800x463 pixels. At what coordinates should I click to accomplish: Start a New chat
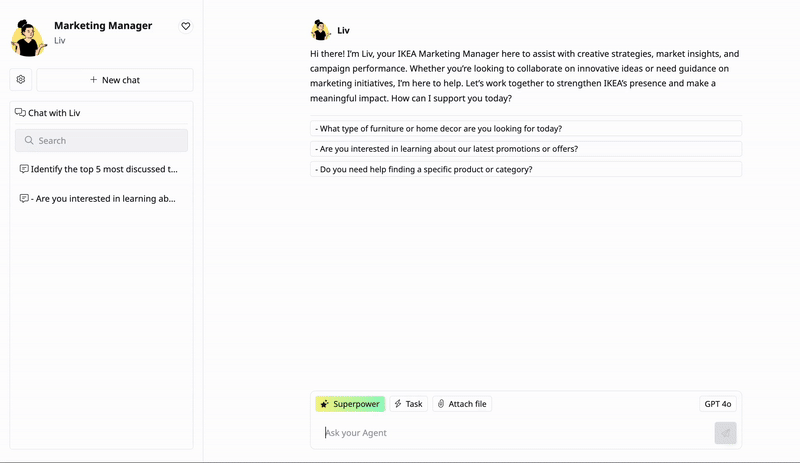point(115,80)
